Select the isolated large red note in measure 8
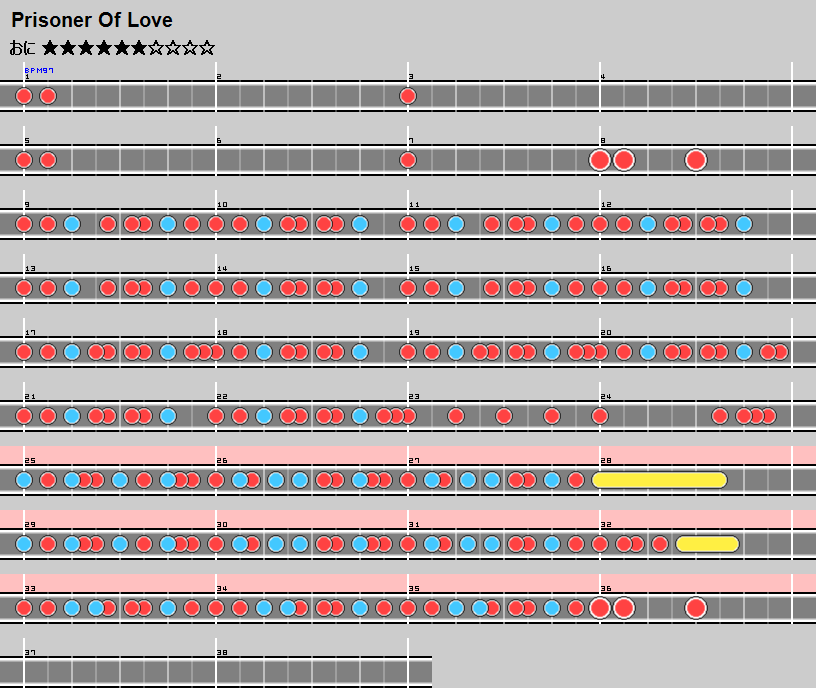Screen dimensions: 816x688 pos(696,160)
